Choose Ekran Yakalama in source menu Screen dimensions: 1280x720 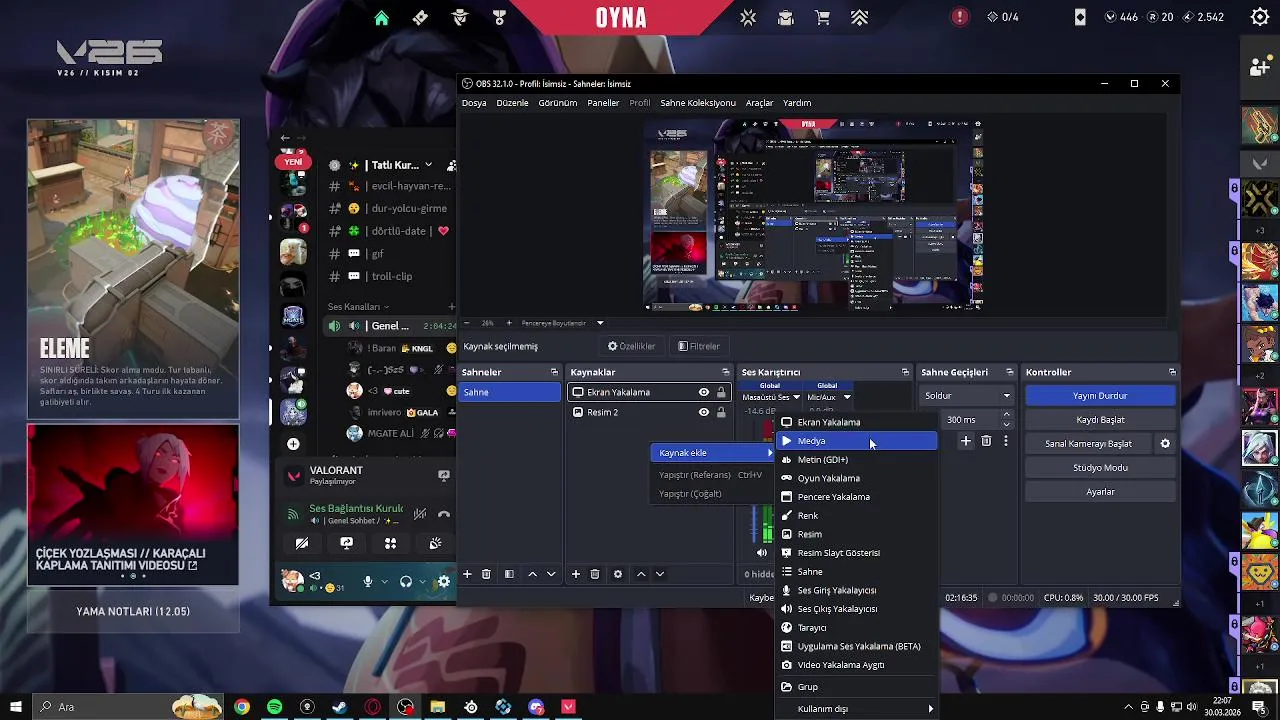pyautogui.click(x=857, y=422)
